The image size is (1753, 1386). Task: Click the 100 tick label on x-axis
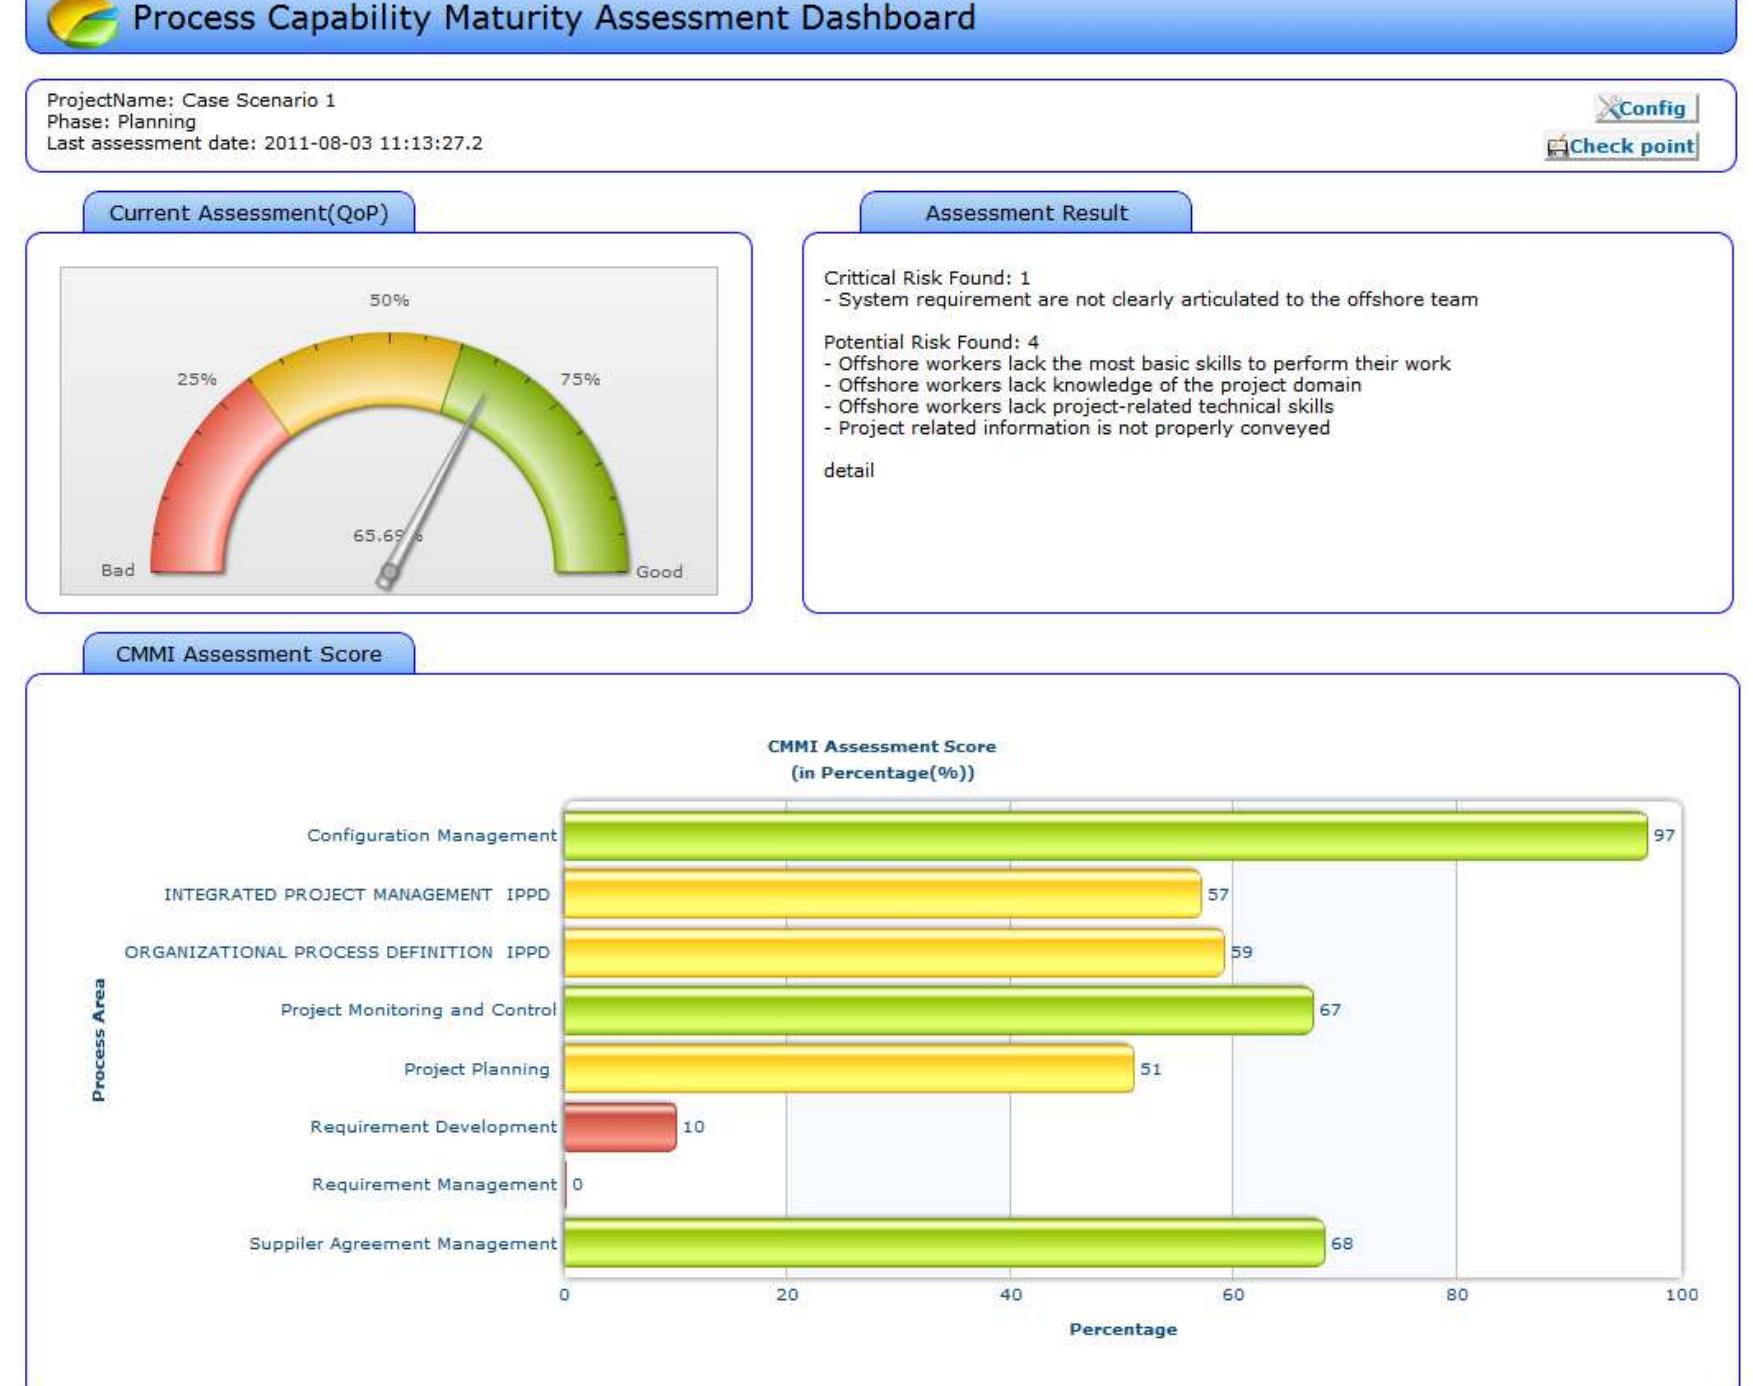[1681, 1295]
